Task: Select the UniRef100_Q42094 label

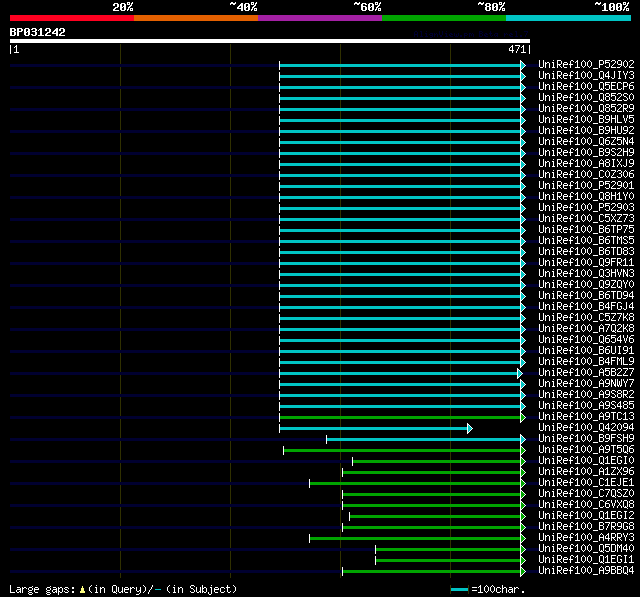Action: [586, 428]
